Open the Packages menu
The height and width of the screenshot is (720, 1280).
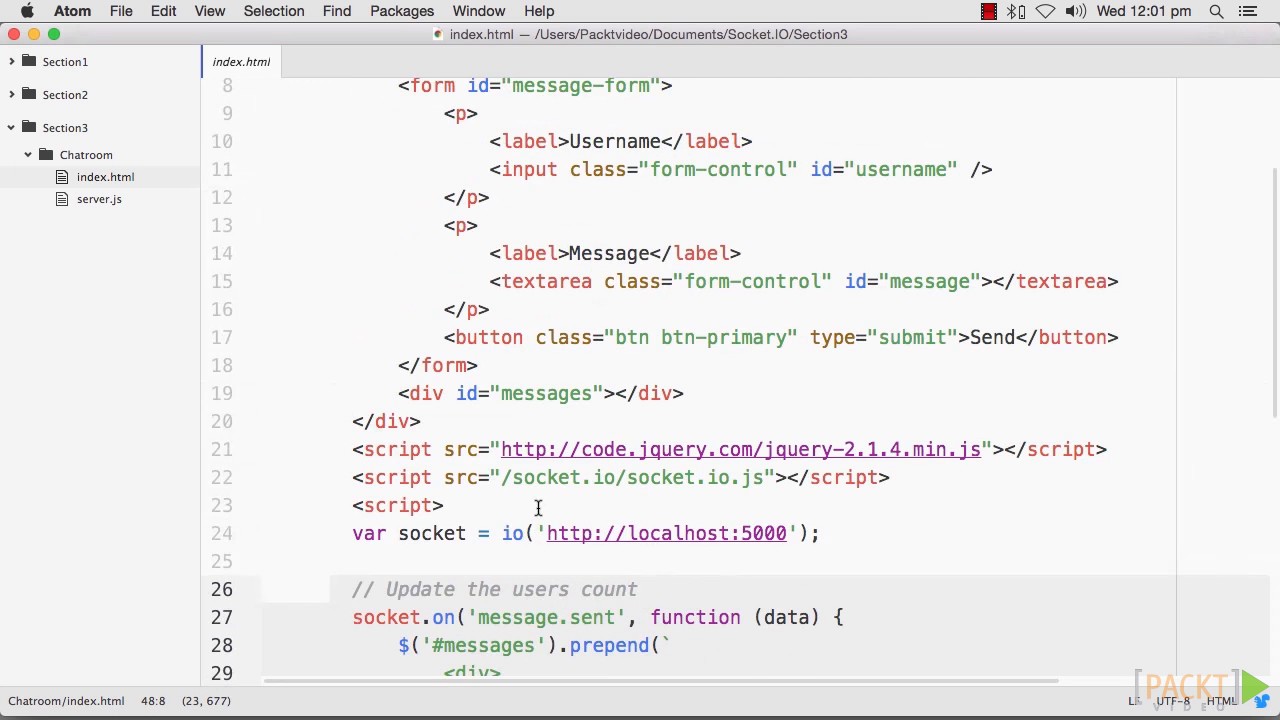[x=402, y=11]
